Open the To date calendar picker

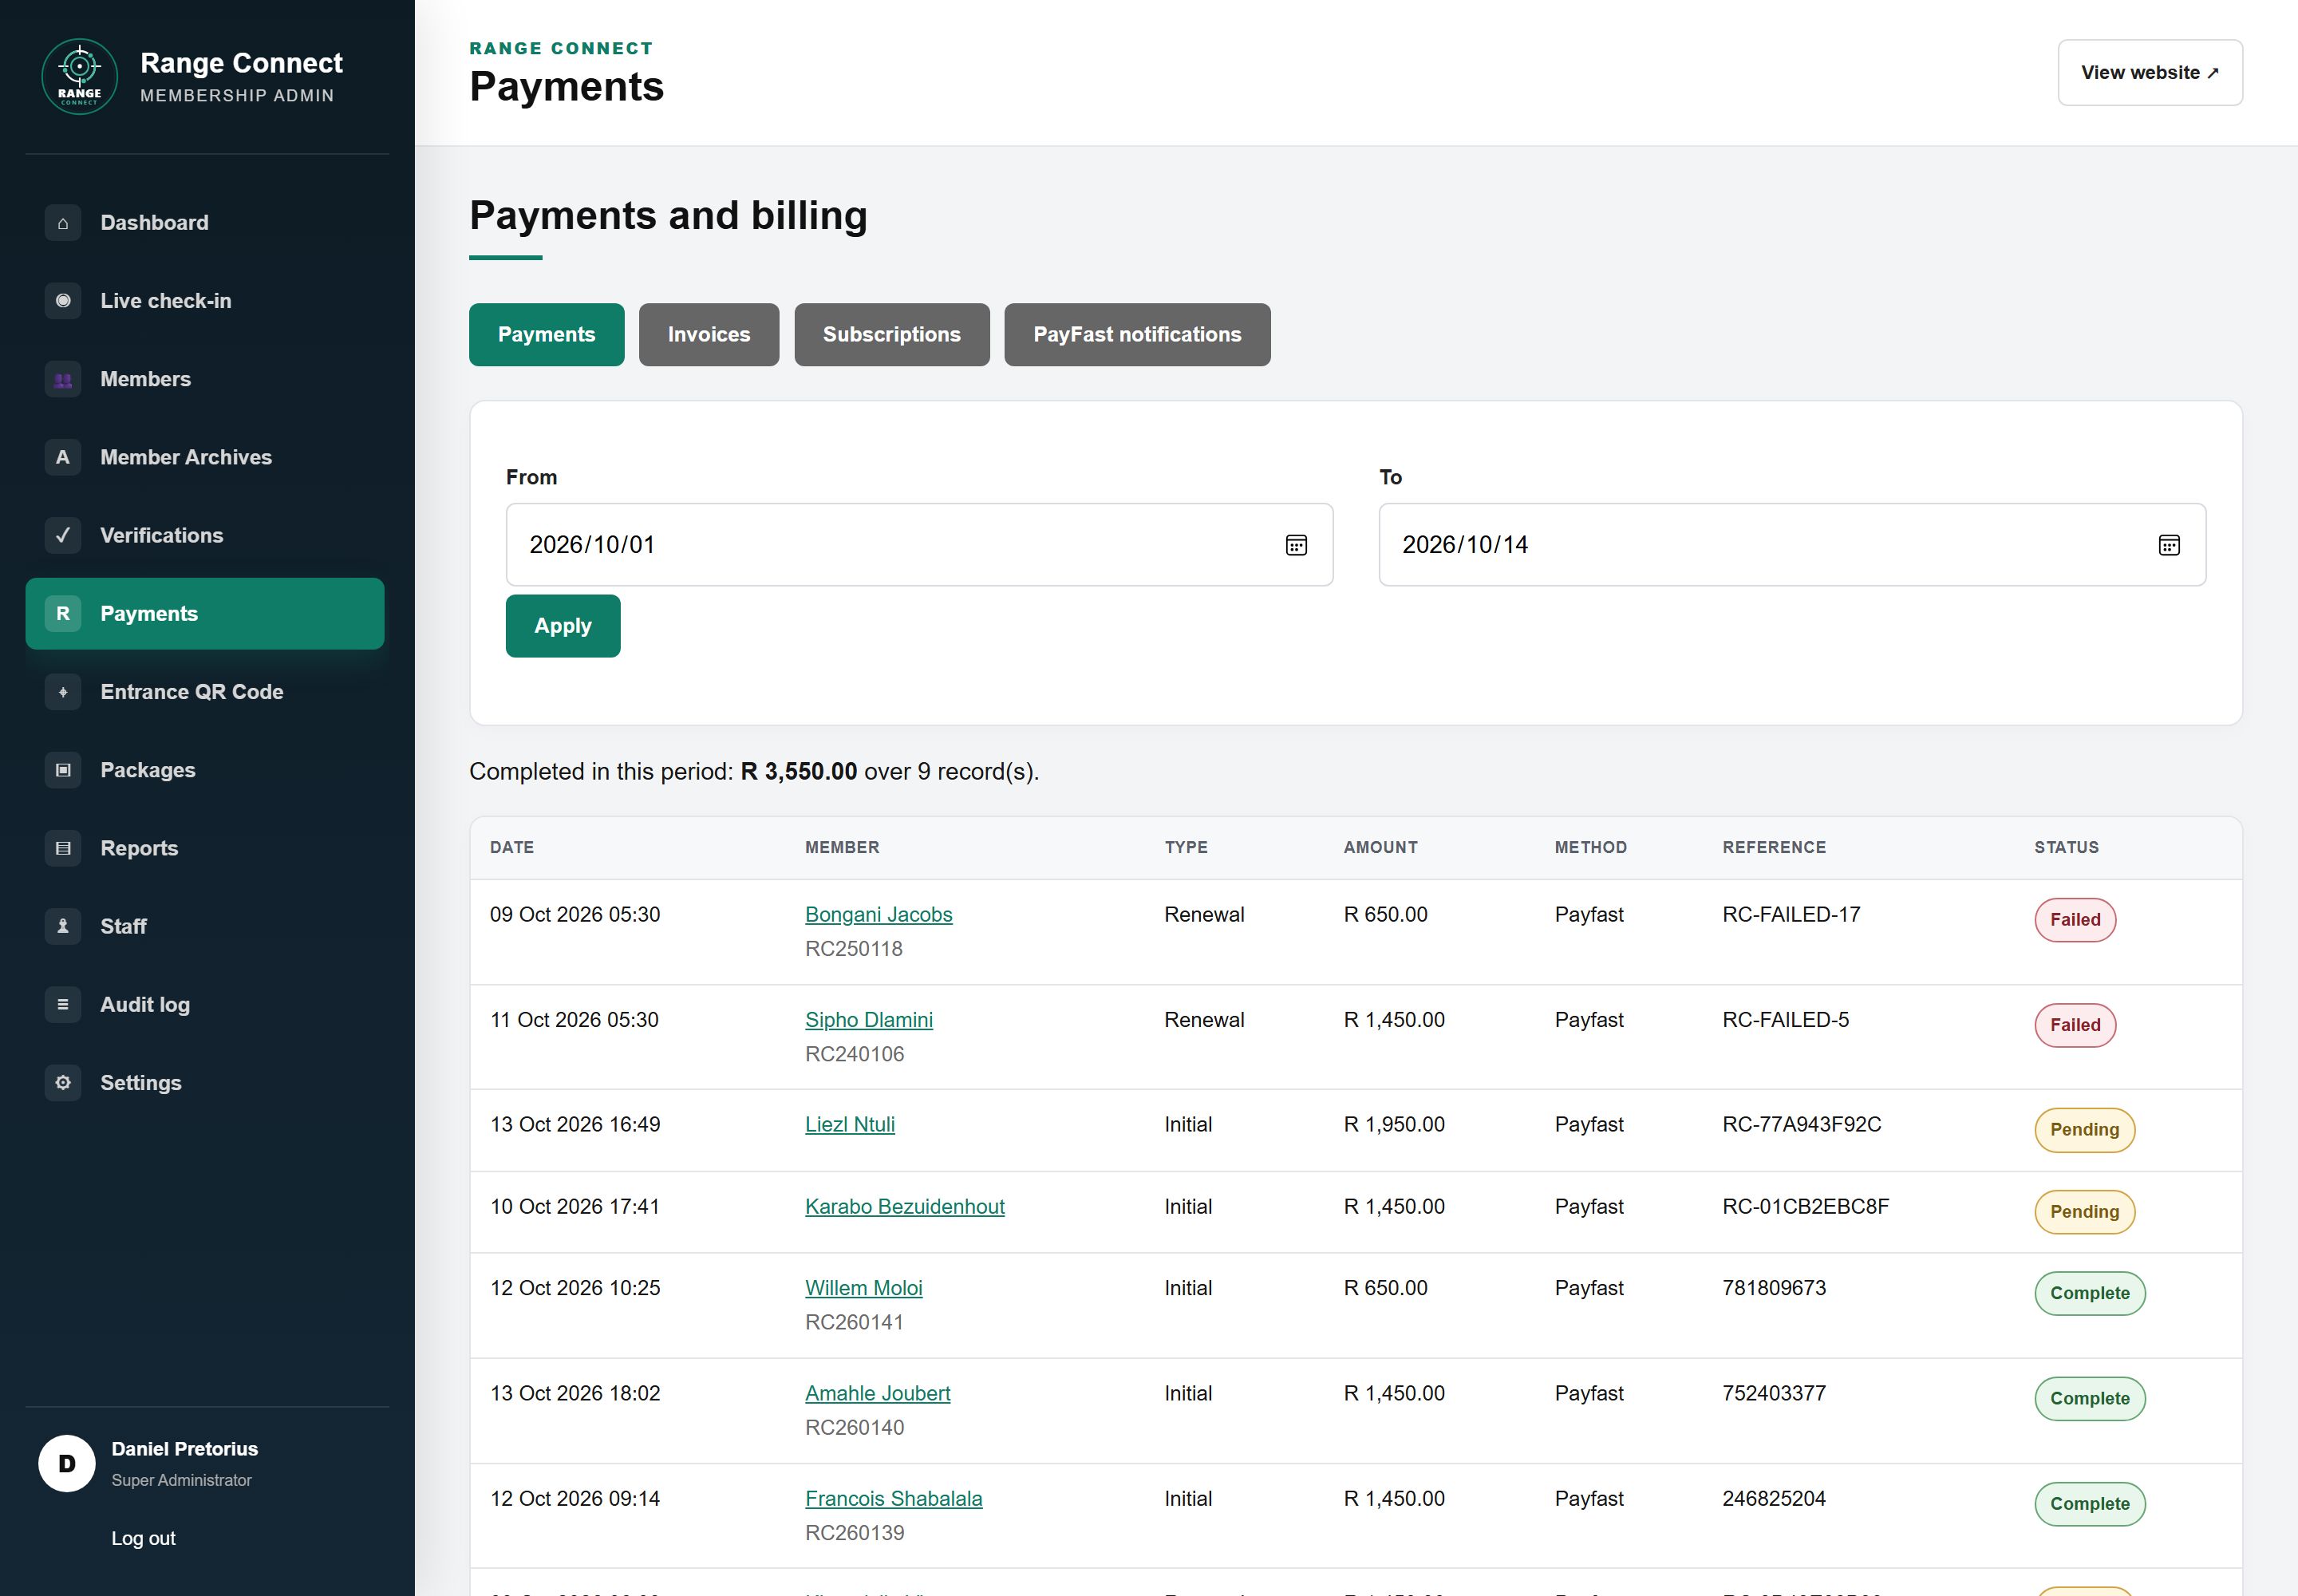pos(2169,545)
